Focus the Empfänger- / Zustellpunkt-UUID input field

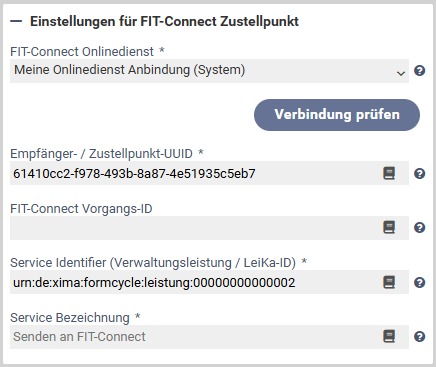pyautogui.click(x=209, y=173)
